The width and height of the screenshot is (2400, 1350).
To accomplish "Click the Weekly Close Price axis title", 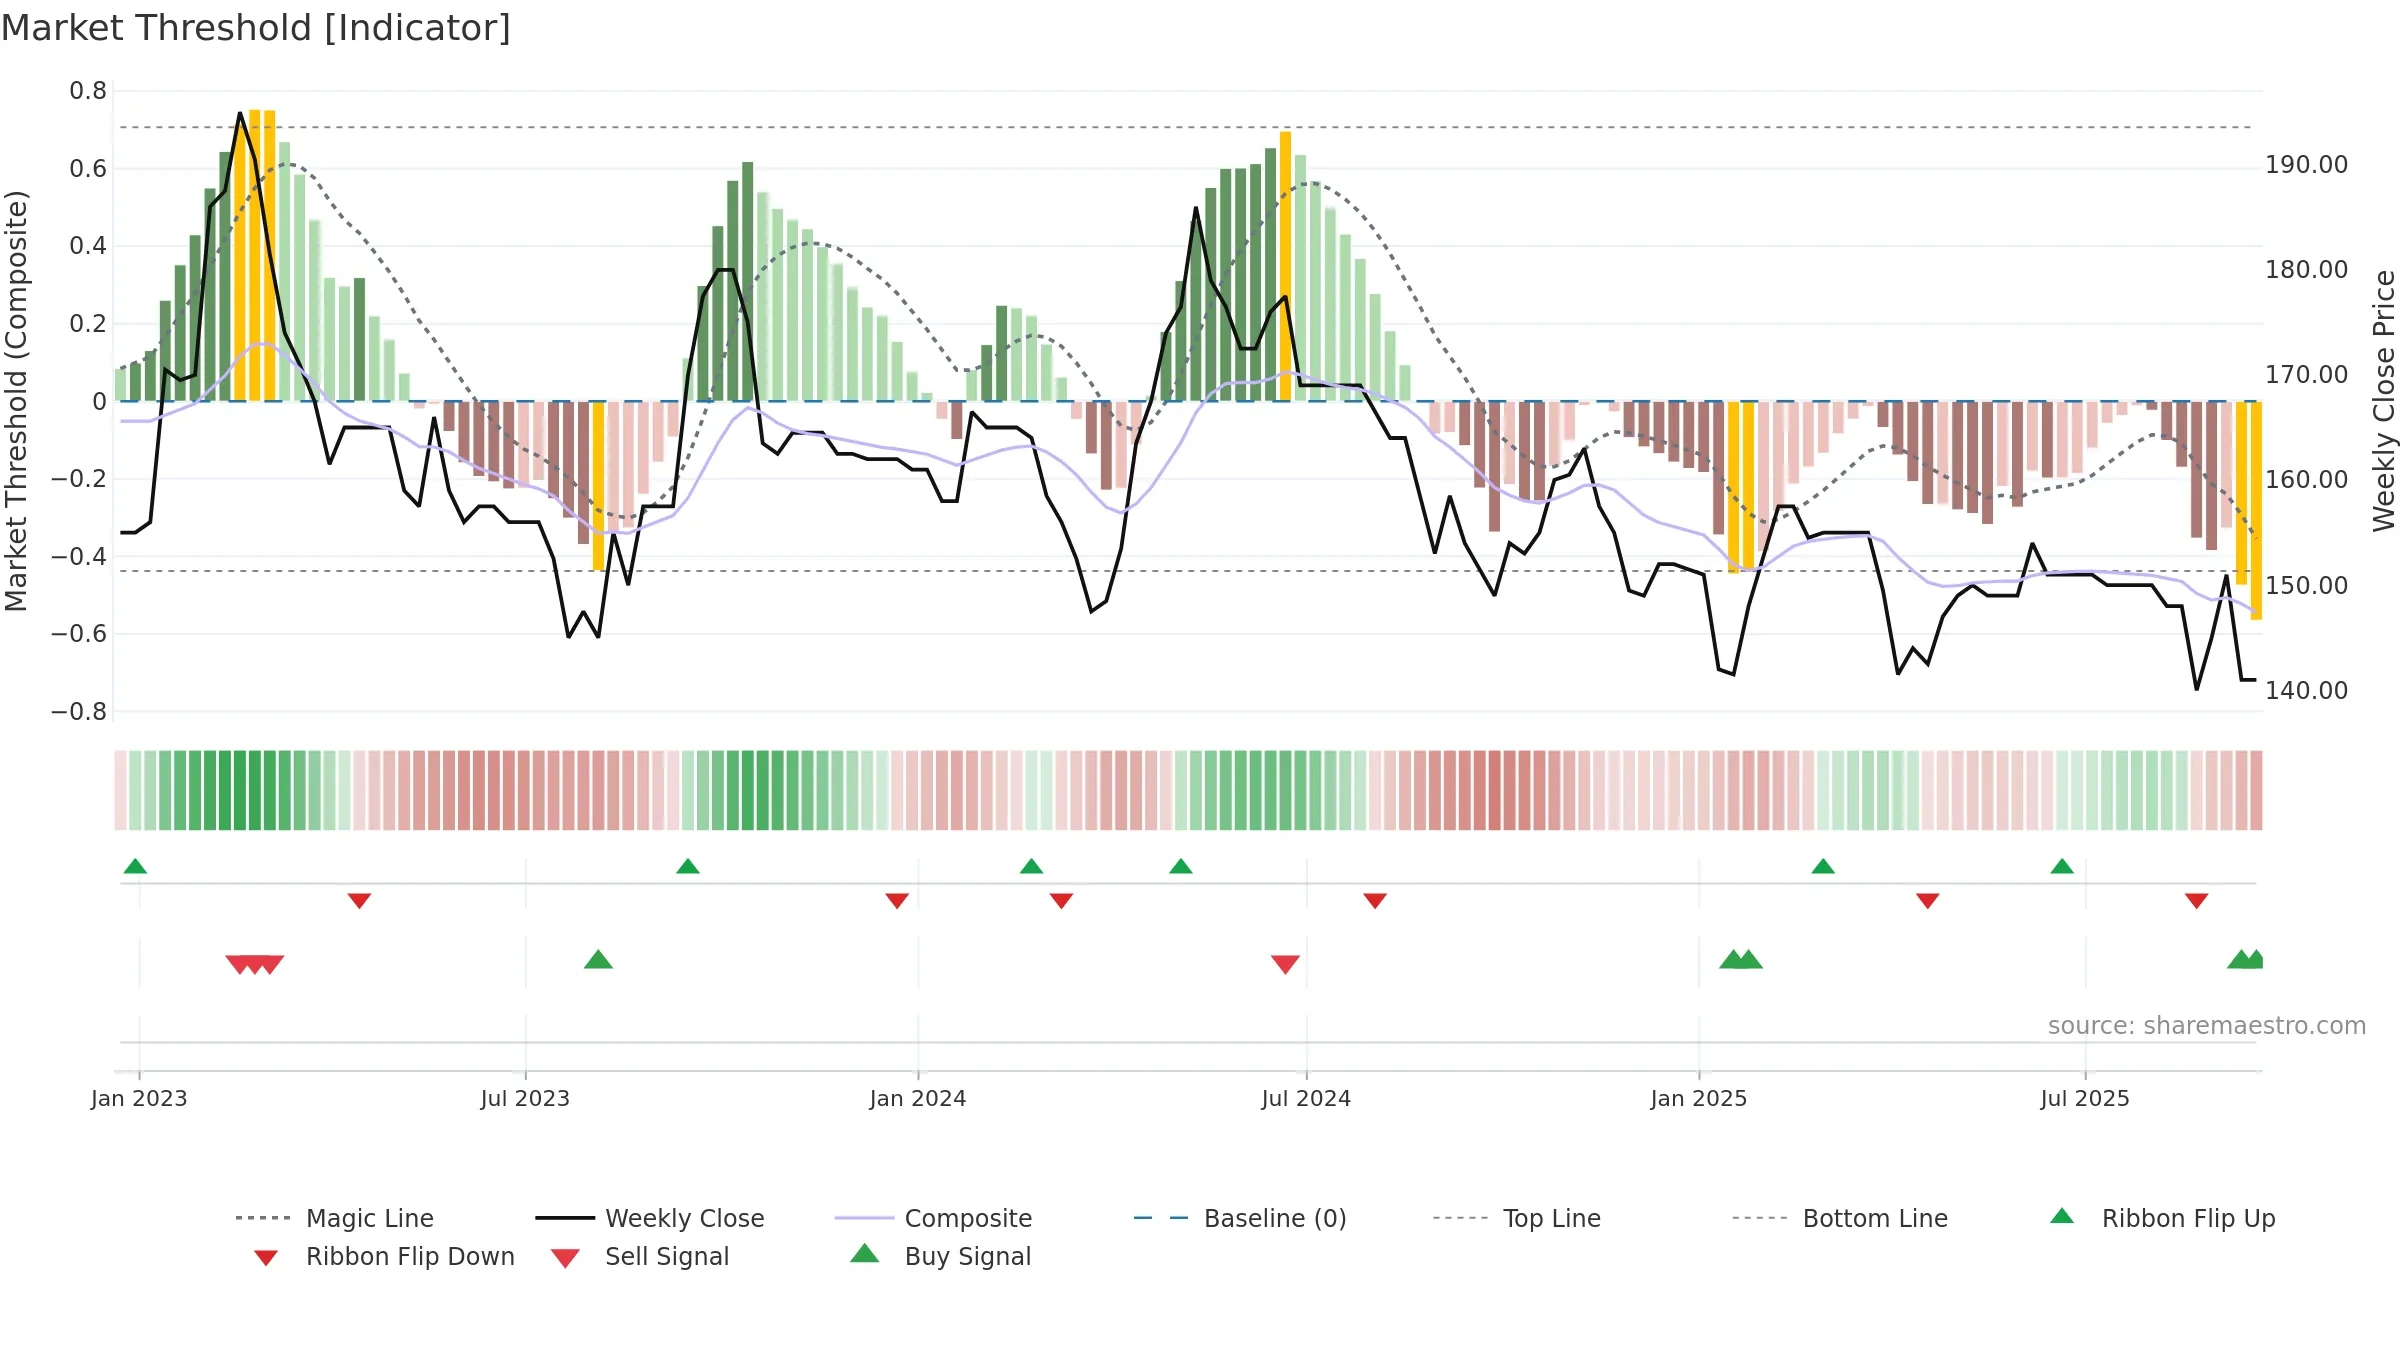I will (x=2383, y=400).
